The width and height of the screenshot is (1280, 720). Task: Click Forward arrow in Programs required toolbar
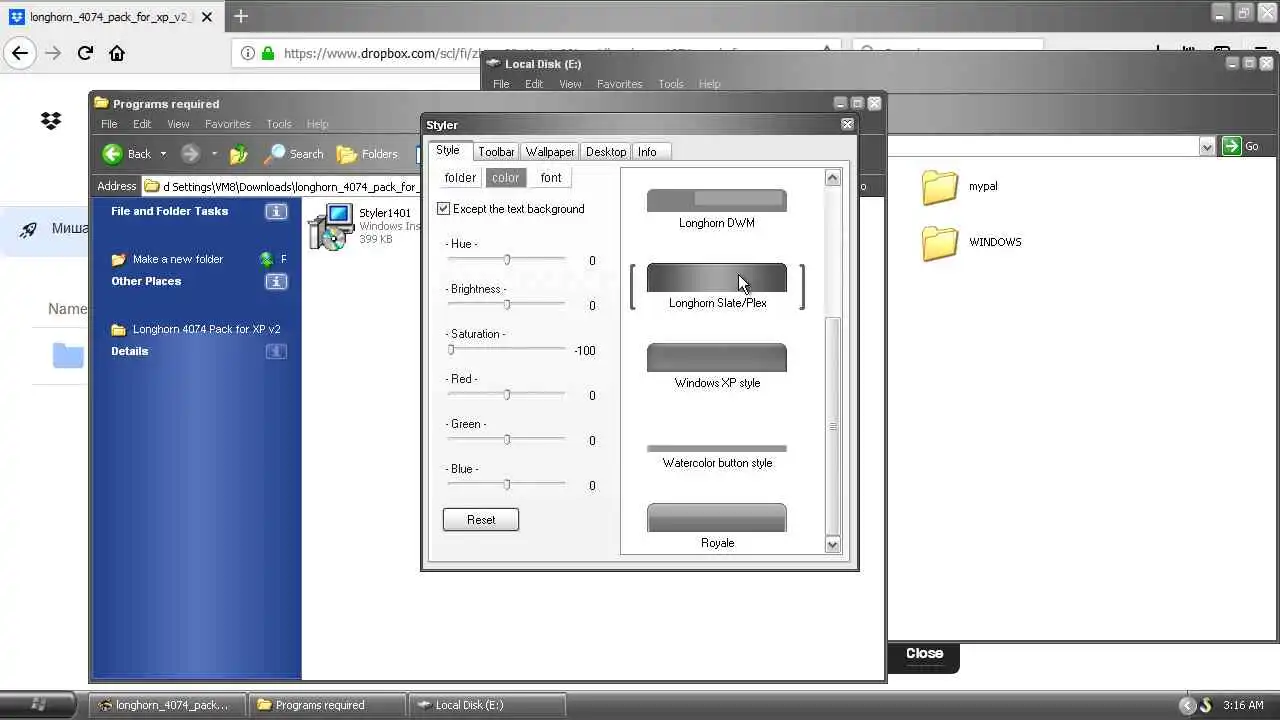tap(190, 154)
